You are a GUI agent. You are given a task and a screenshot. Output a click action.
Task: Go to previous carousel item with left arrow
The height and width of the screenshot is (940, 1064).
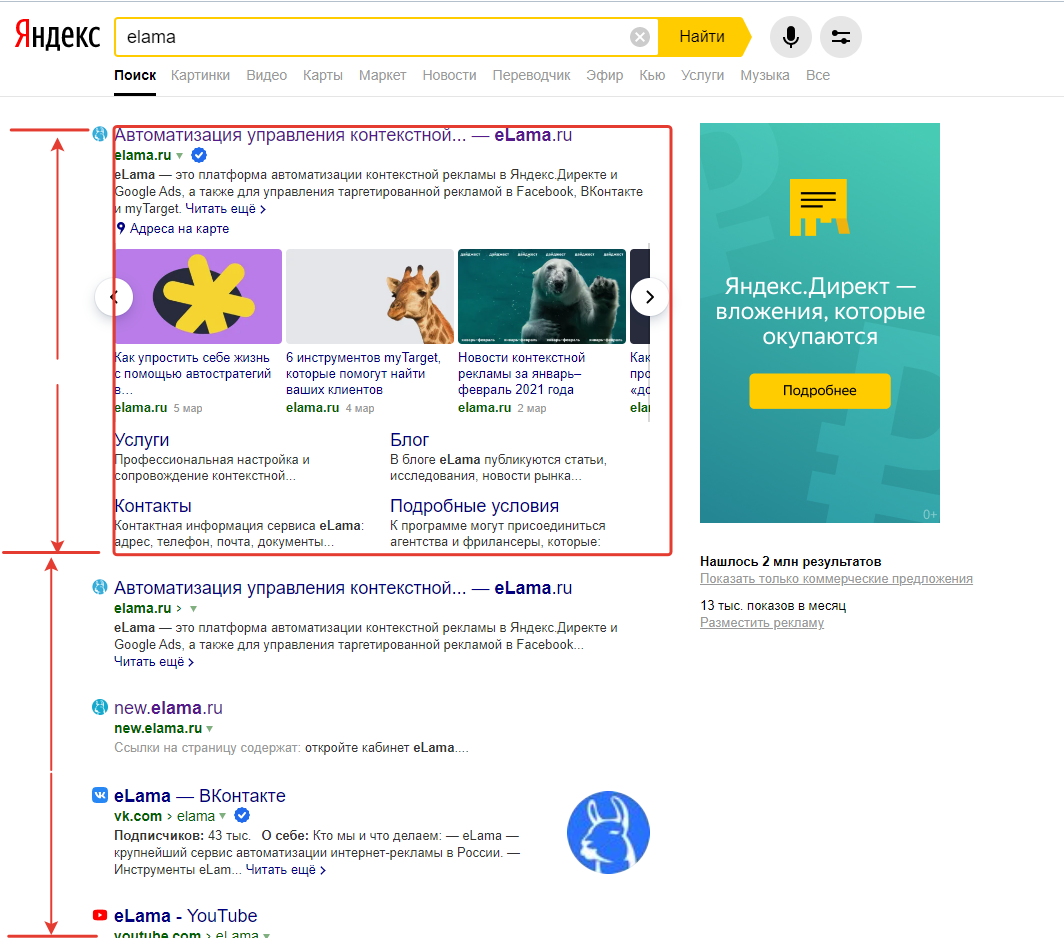(114, 297)
